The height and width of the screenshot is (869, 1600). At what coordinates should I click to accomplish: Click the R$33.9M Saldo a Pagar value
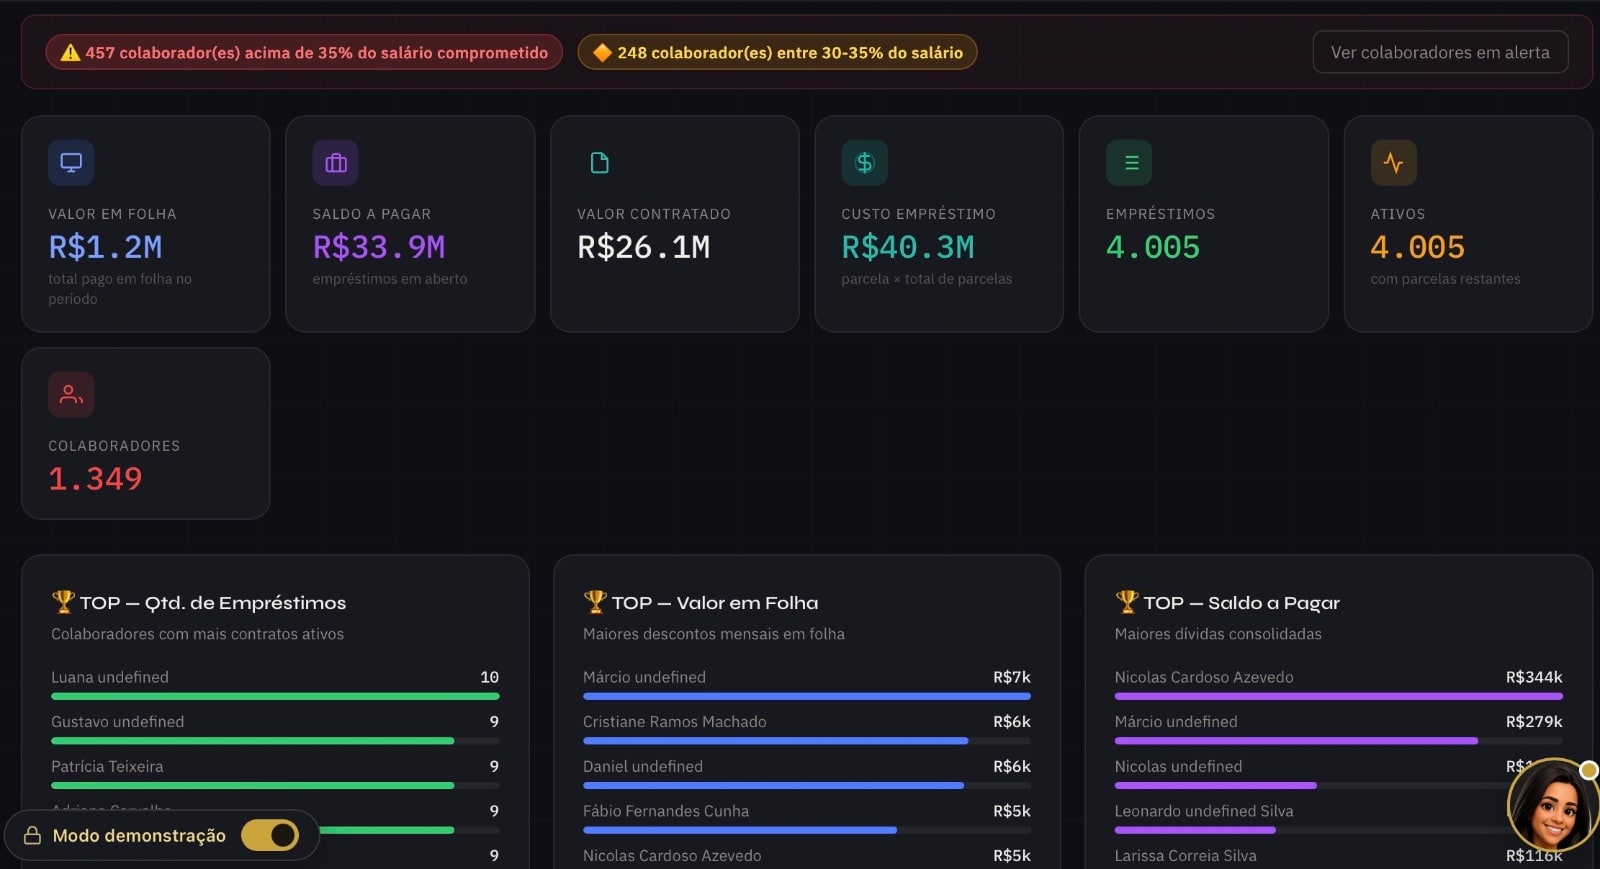click(x=379, y=247)
